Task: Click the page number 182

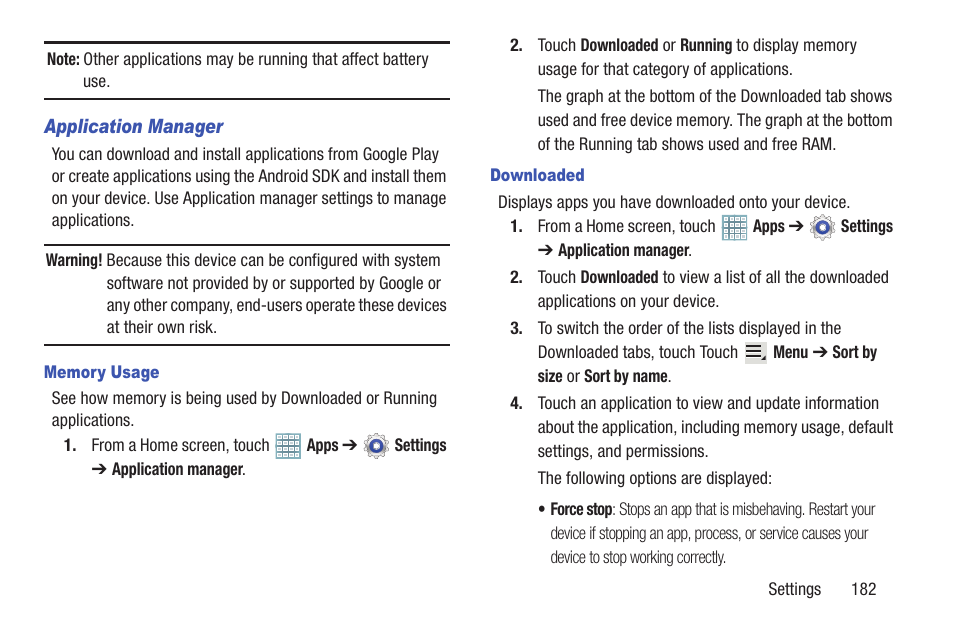Action: 863,589
